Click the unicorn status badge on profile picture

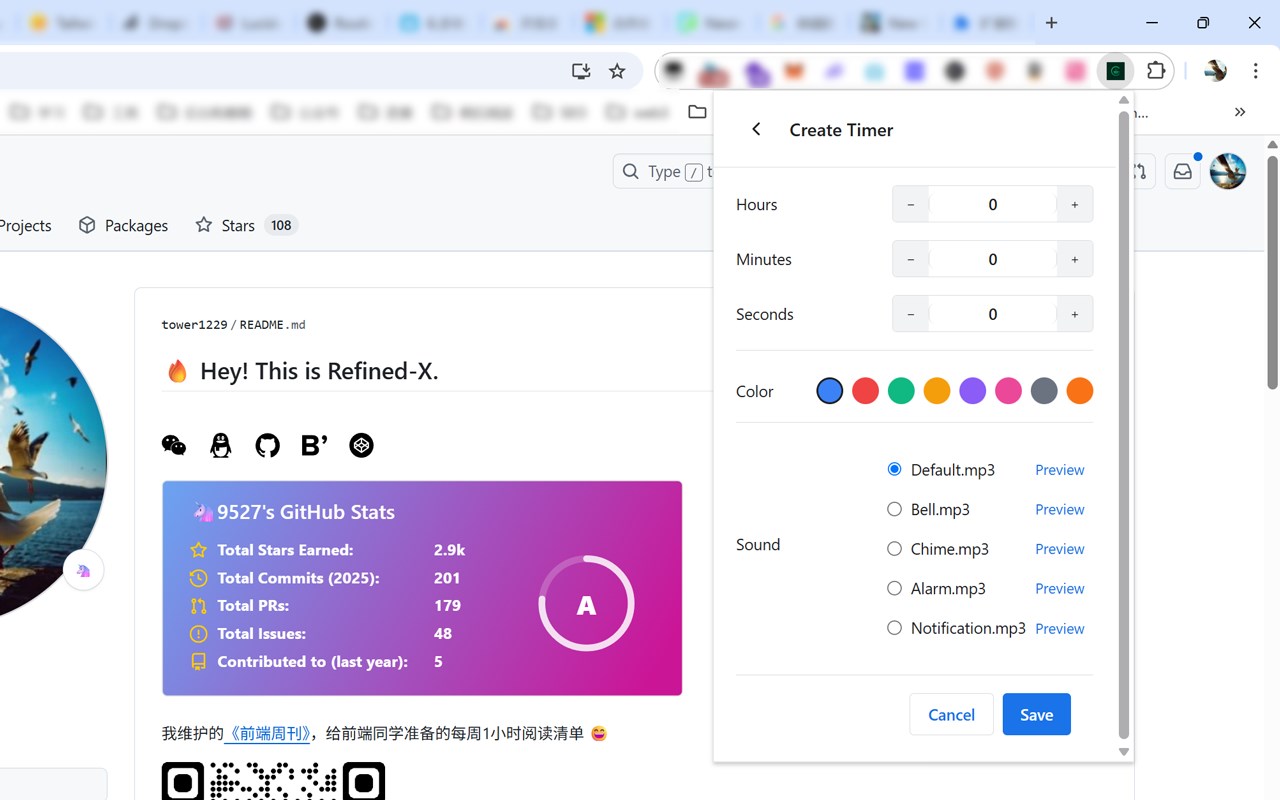[84, 570]
